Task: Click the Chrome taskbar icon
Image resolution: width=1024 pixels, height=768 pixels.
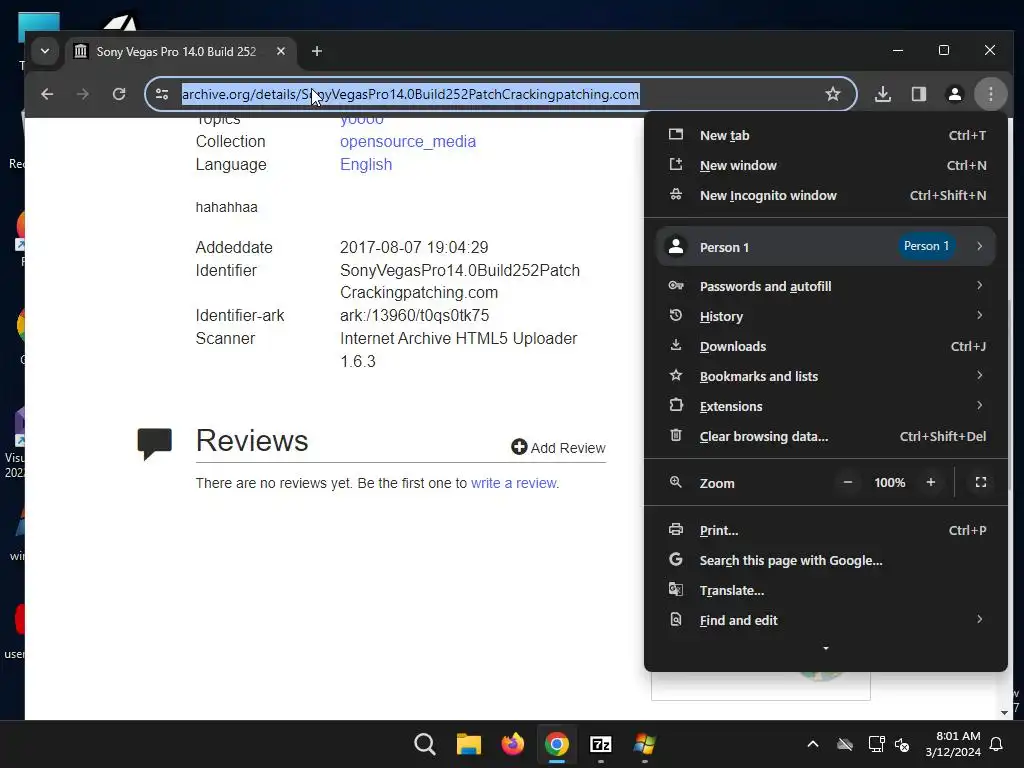Action: (x=556, y=744)
